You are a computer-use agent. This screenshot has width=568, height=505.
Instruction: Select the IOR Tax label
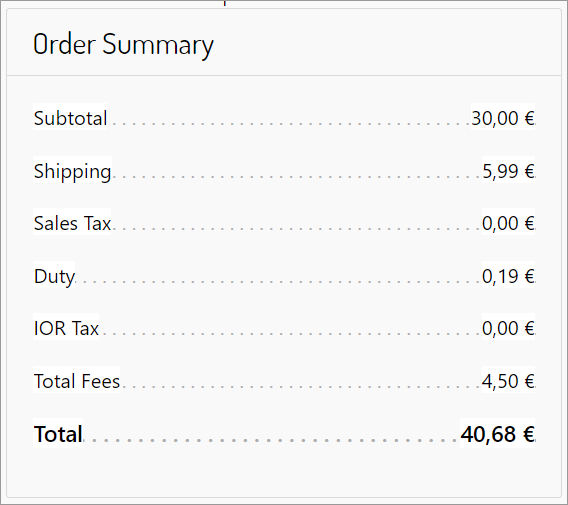click(x=66, y=328)
